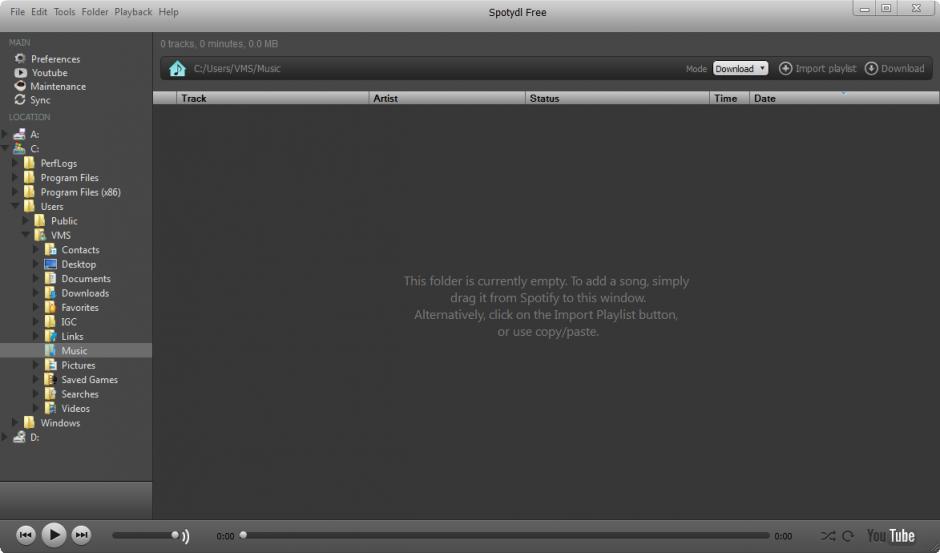
Task: Open the Tools menu
Action: click(64, 12)
